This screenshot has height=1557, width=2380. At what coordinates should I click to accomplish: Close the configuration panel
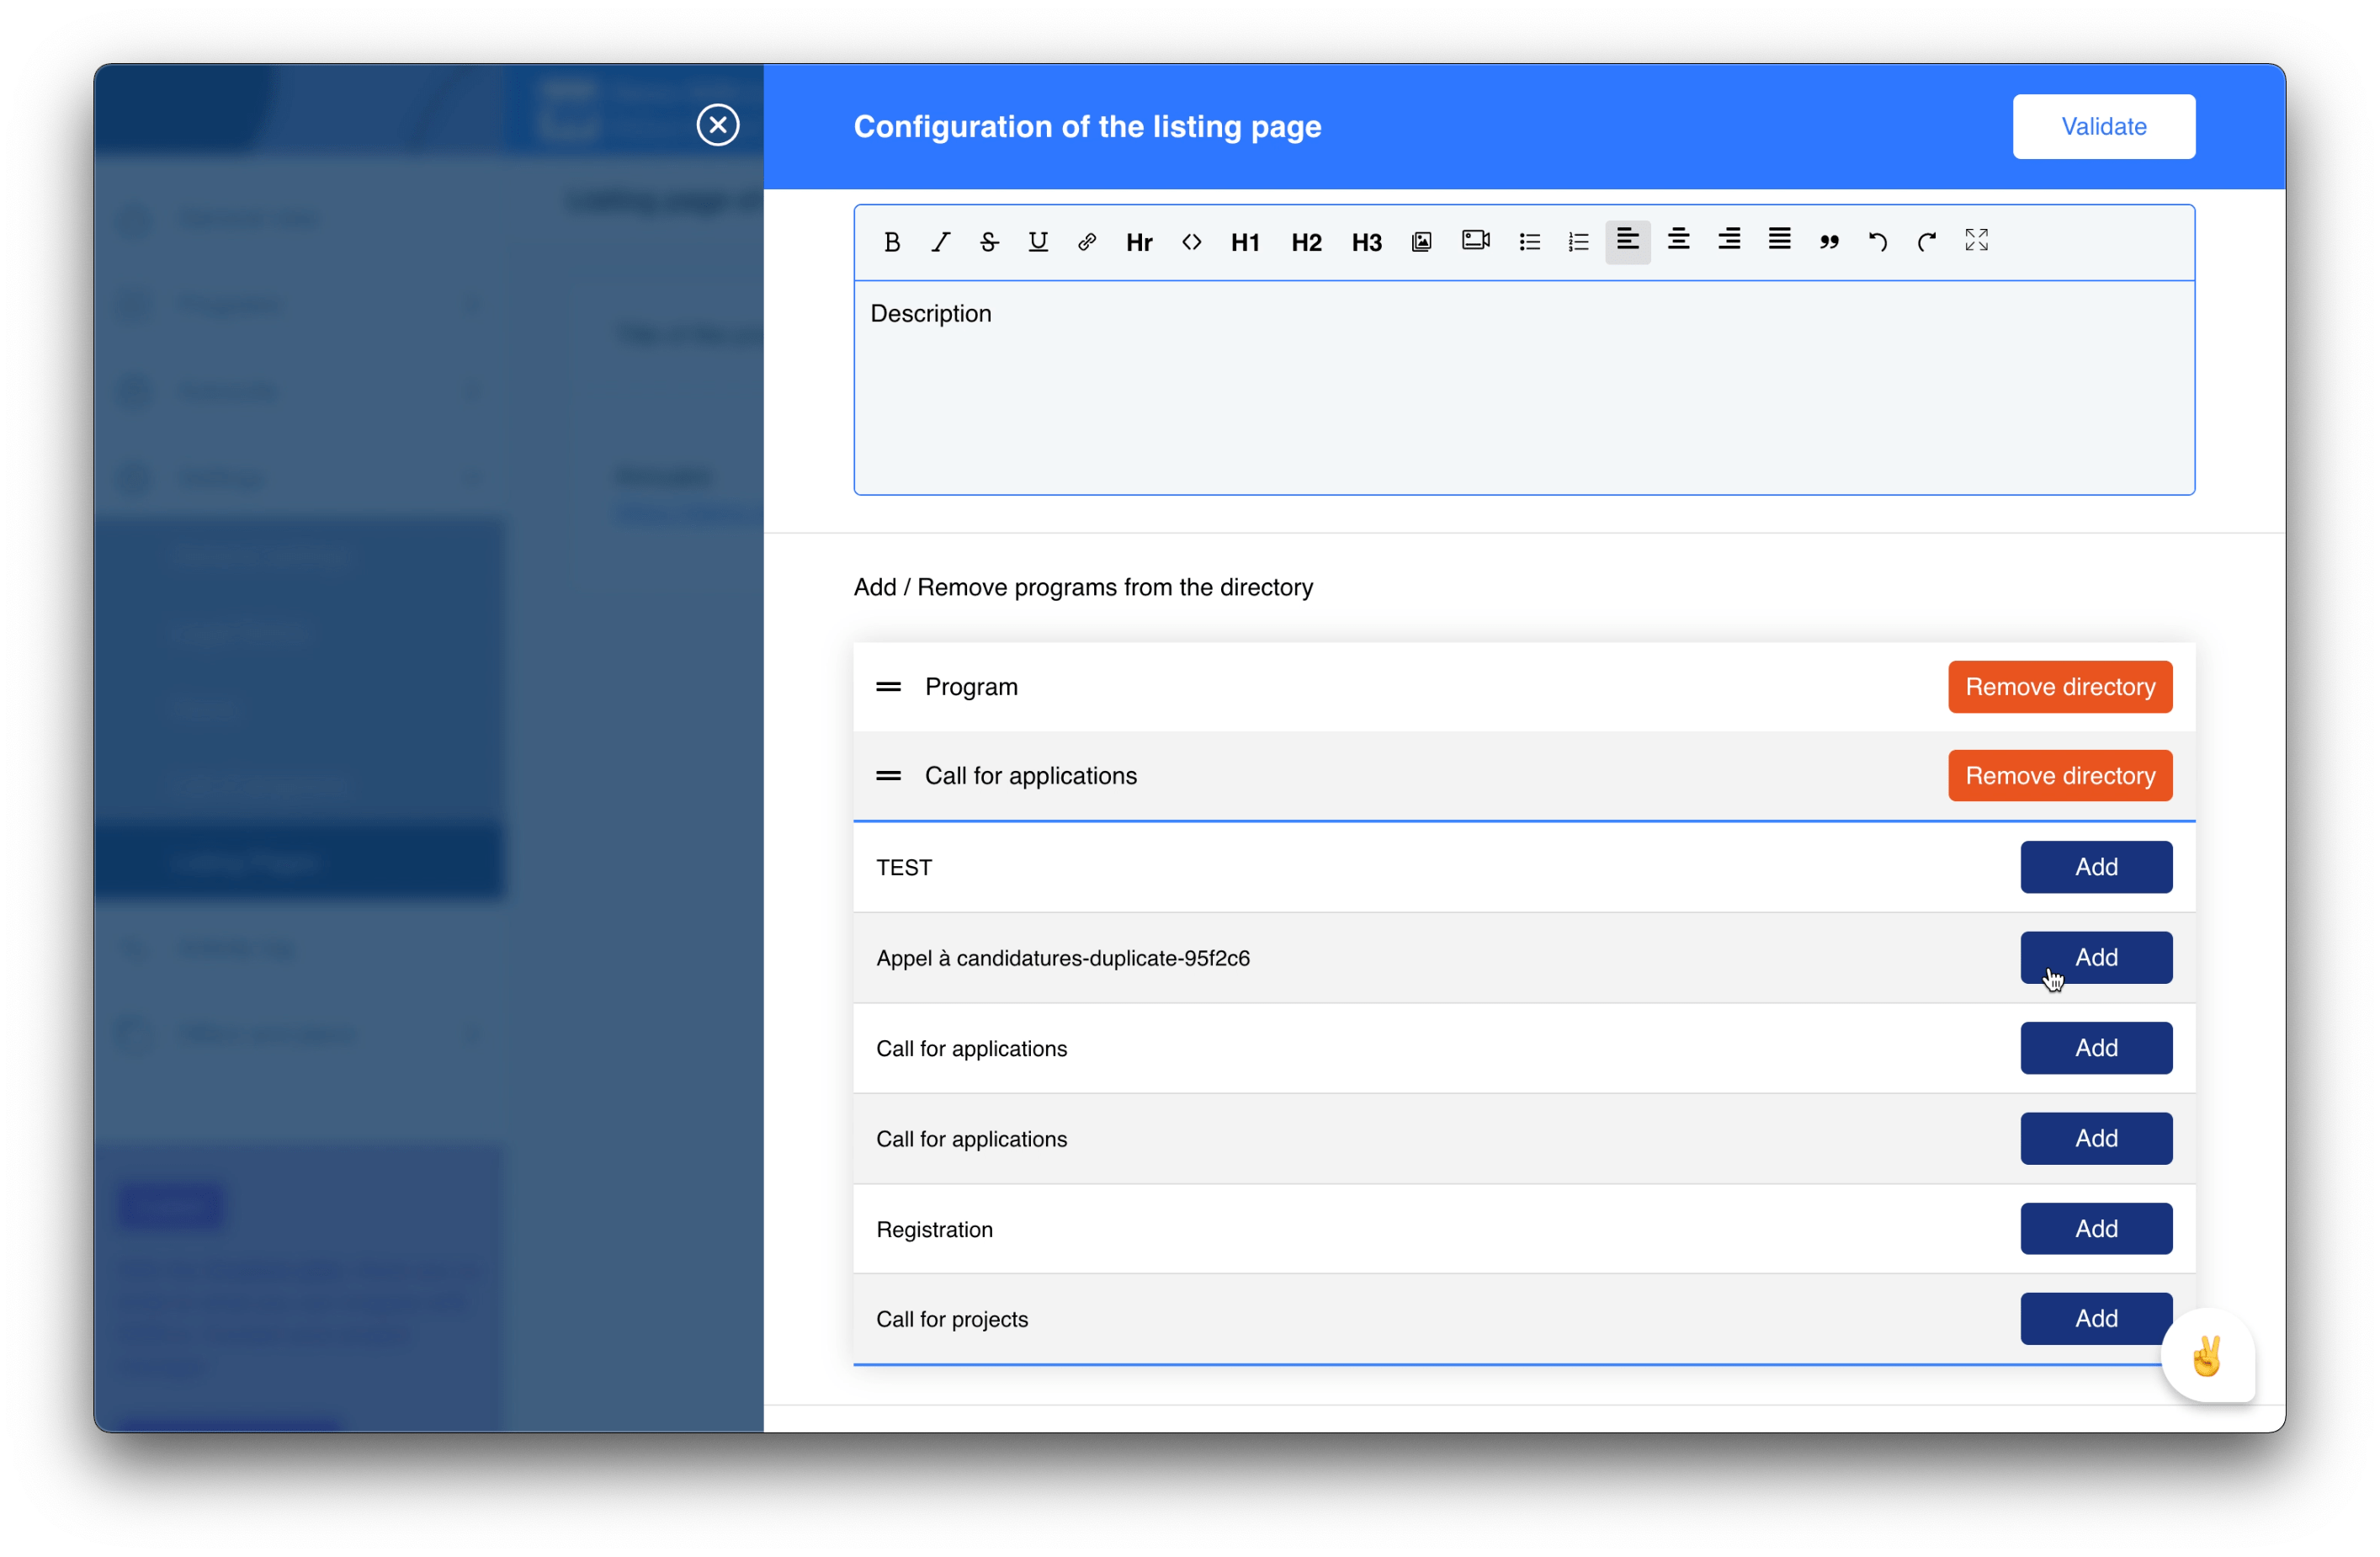tap(718, 125)
